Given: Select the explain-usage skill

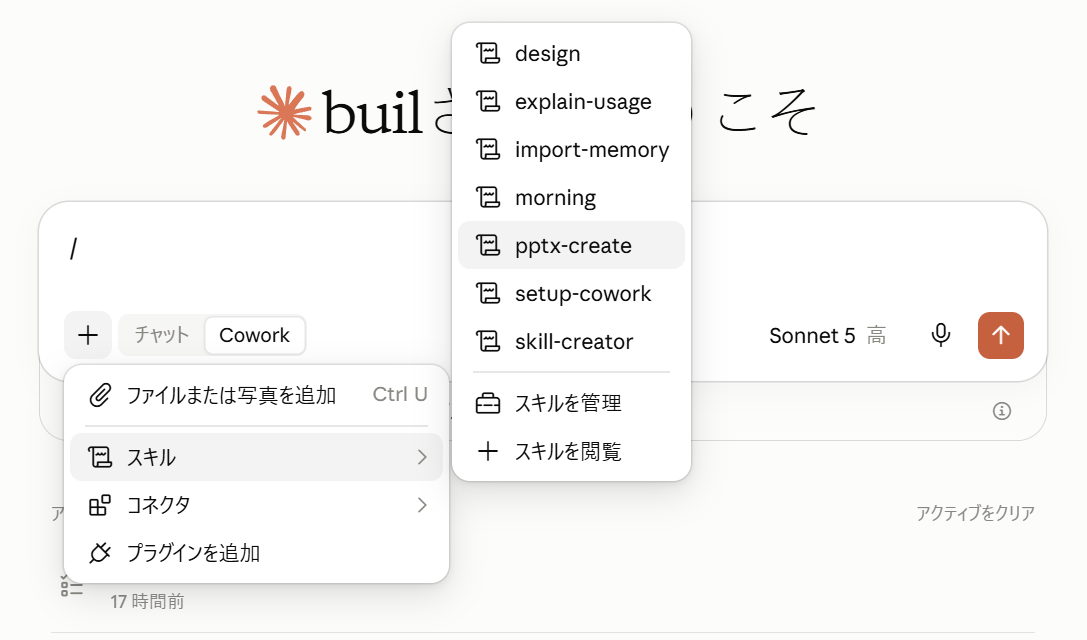Looking at the screenshot, I should 571,101.
